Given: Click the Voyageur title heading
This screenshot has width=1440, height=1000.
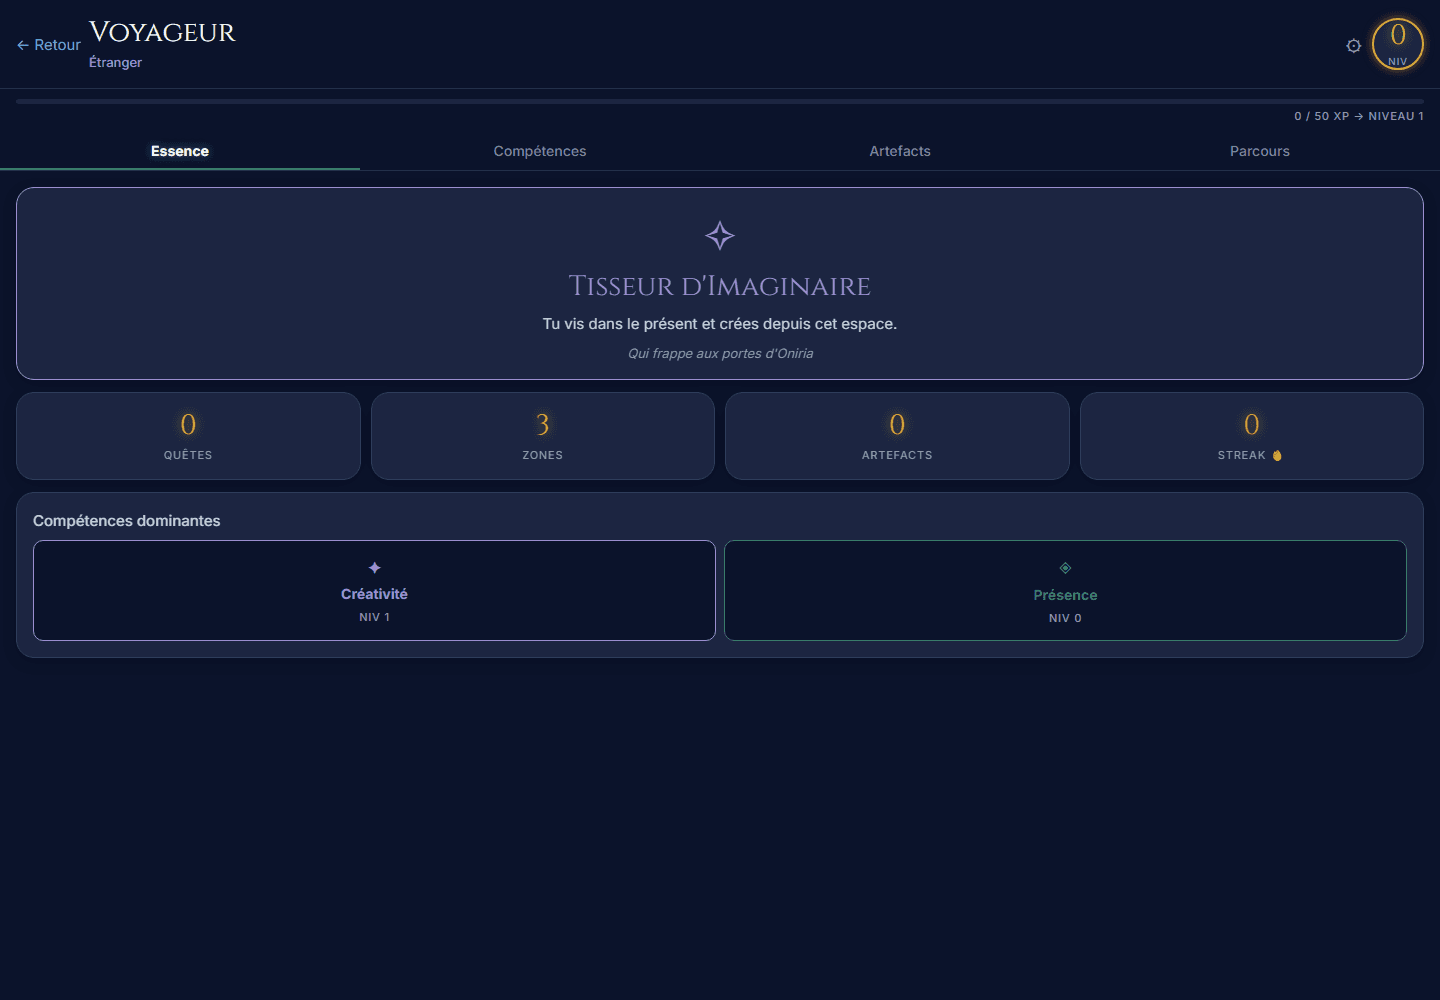Looking at the screenshot, I should (162, 32).
